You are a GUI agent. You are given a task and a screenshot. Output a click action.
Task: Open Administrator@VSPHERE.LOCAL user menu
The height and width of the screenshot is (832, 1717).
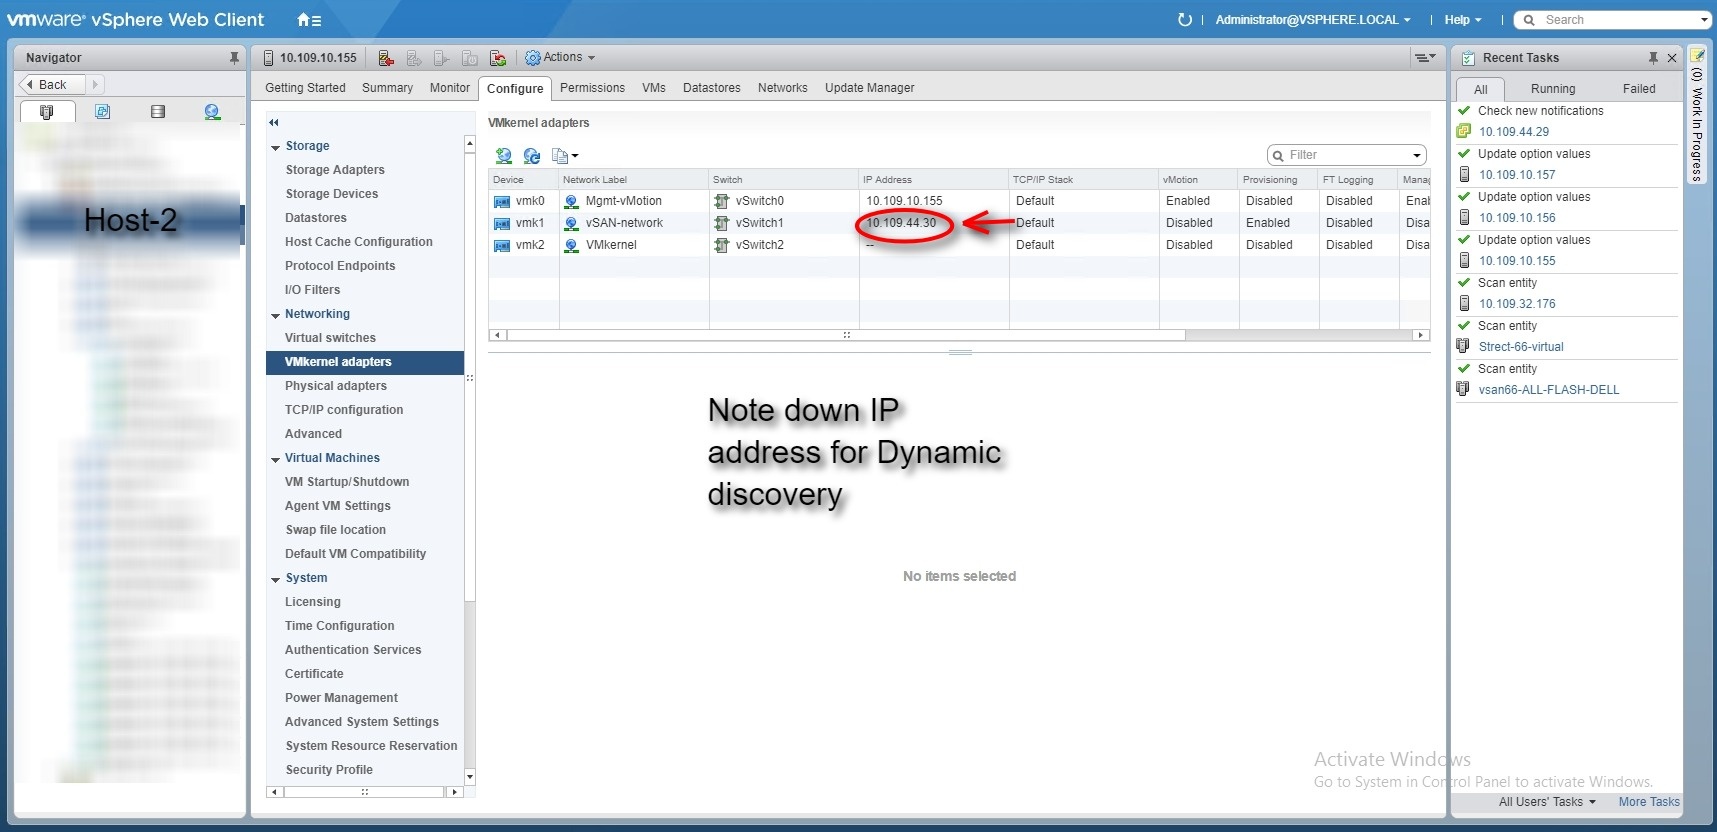(1312, 20)
